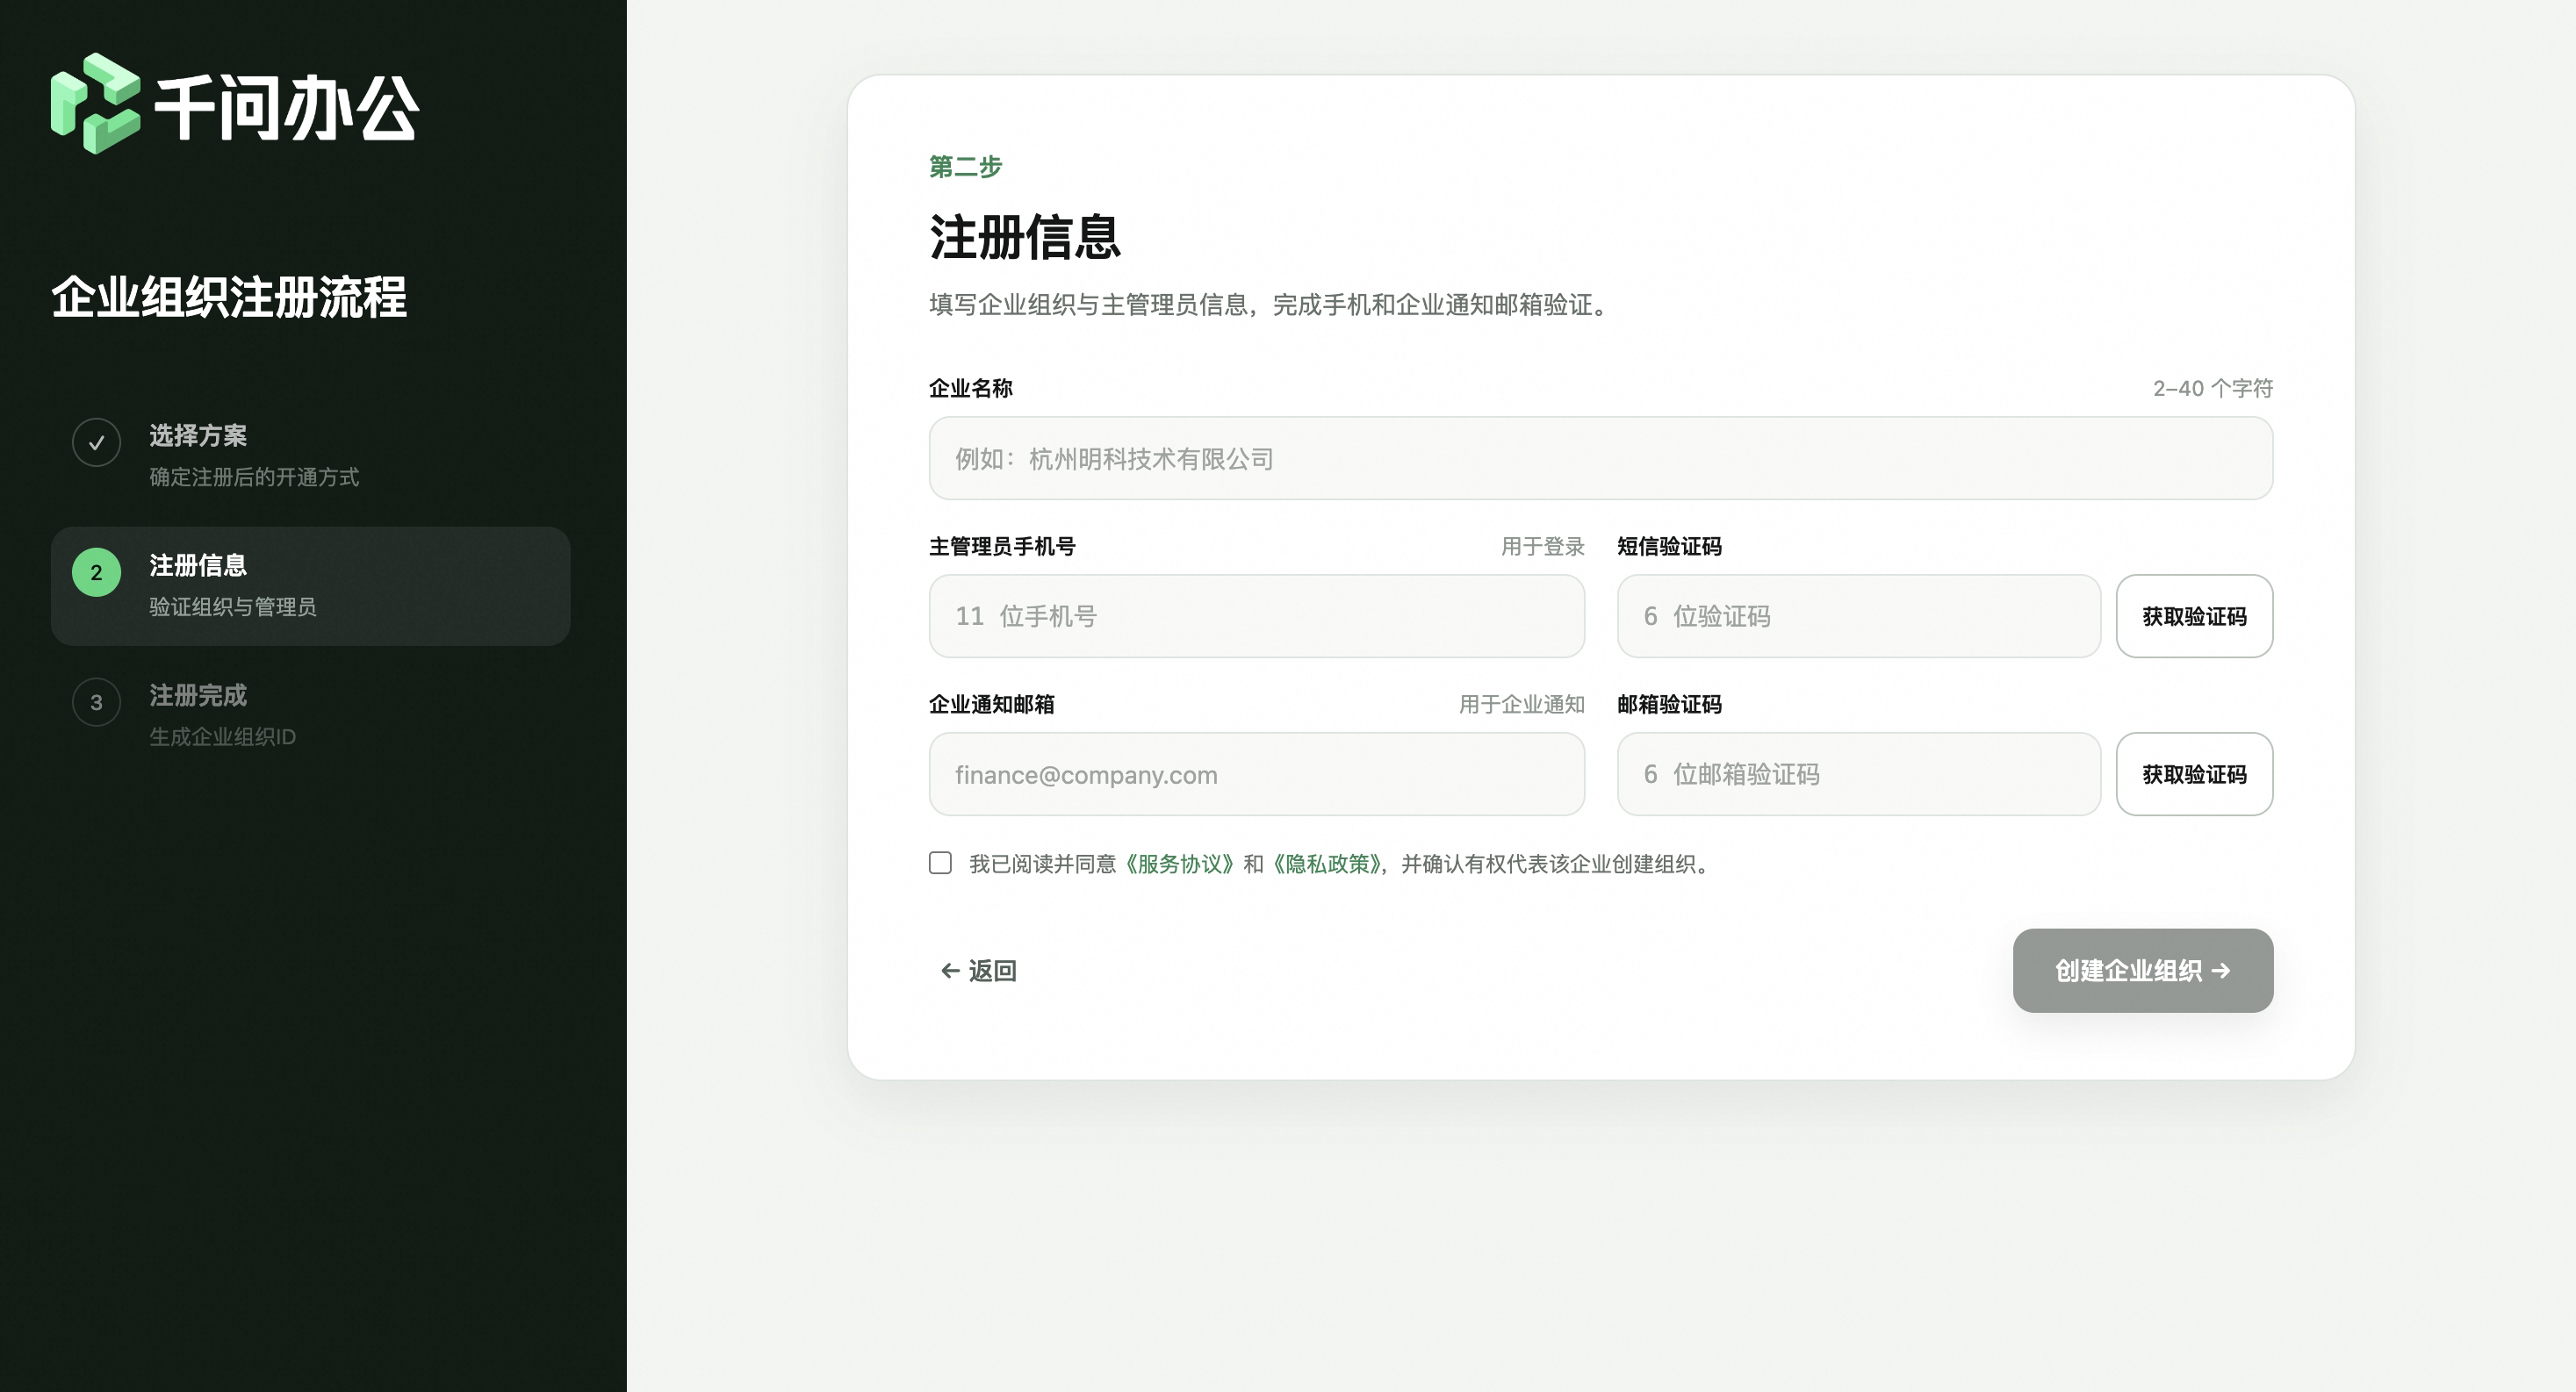The width and height of the screenshot is (2576, 1392).
Task: Focus the 企业通知邮箱 input field
Action: pos(1256,774)
